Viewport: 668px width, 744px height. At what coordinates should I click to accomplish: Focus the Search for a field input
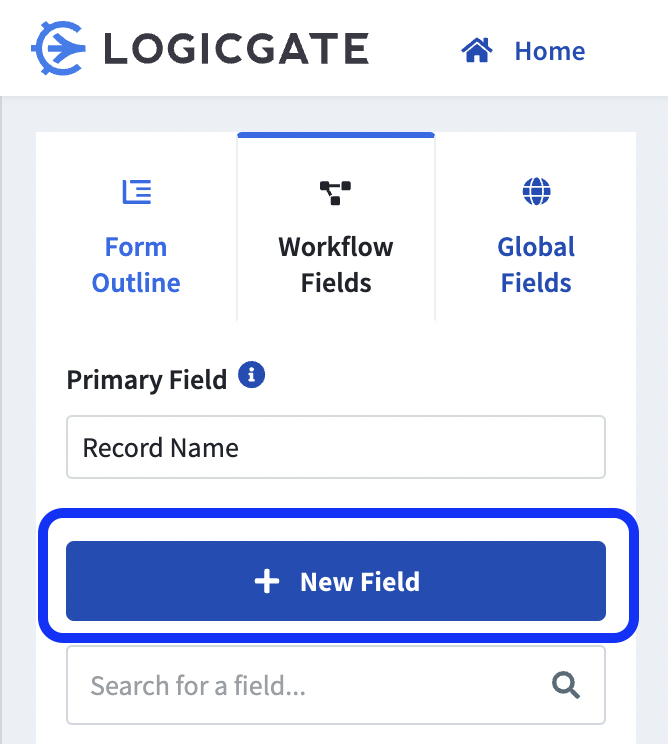(336, 685)
